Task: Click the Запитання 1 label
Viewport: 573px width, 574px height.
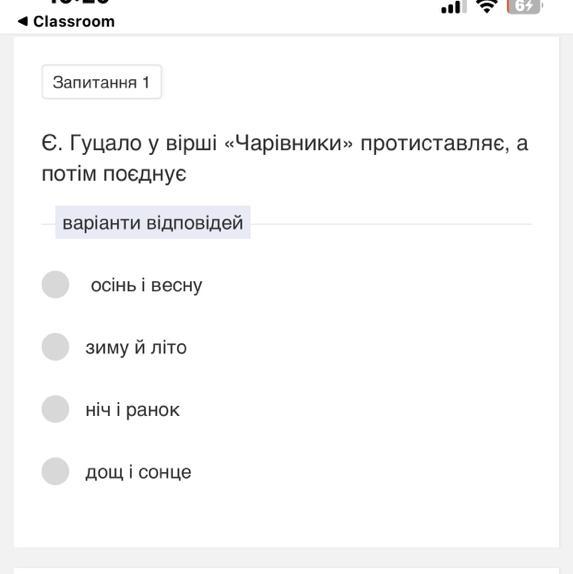Action: tap(101, 82)
